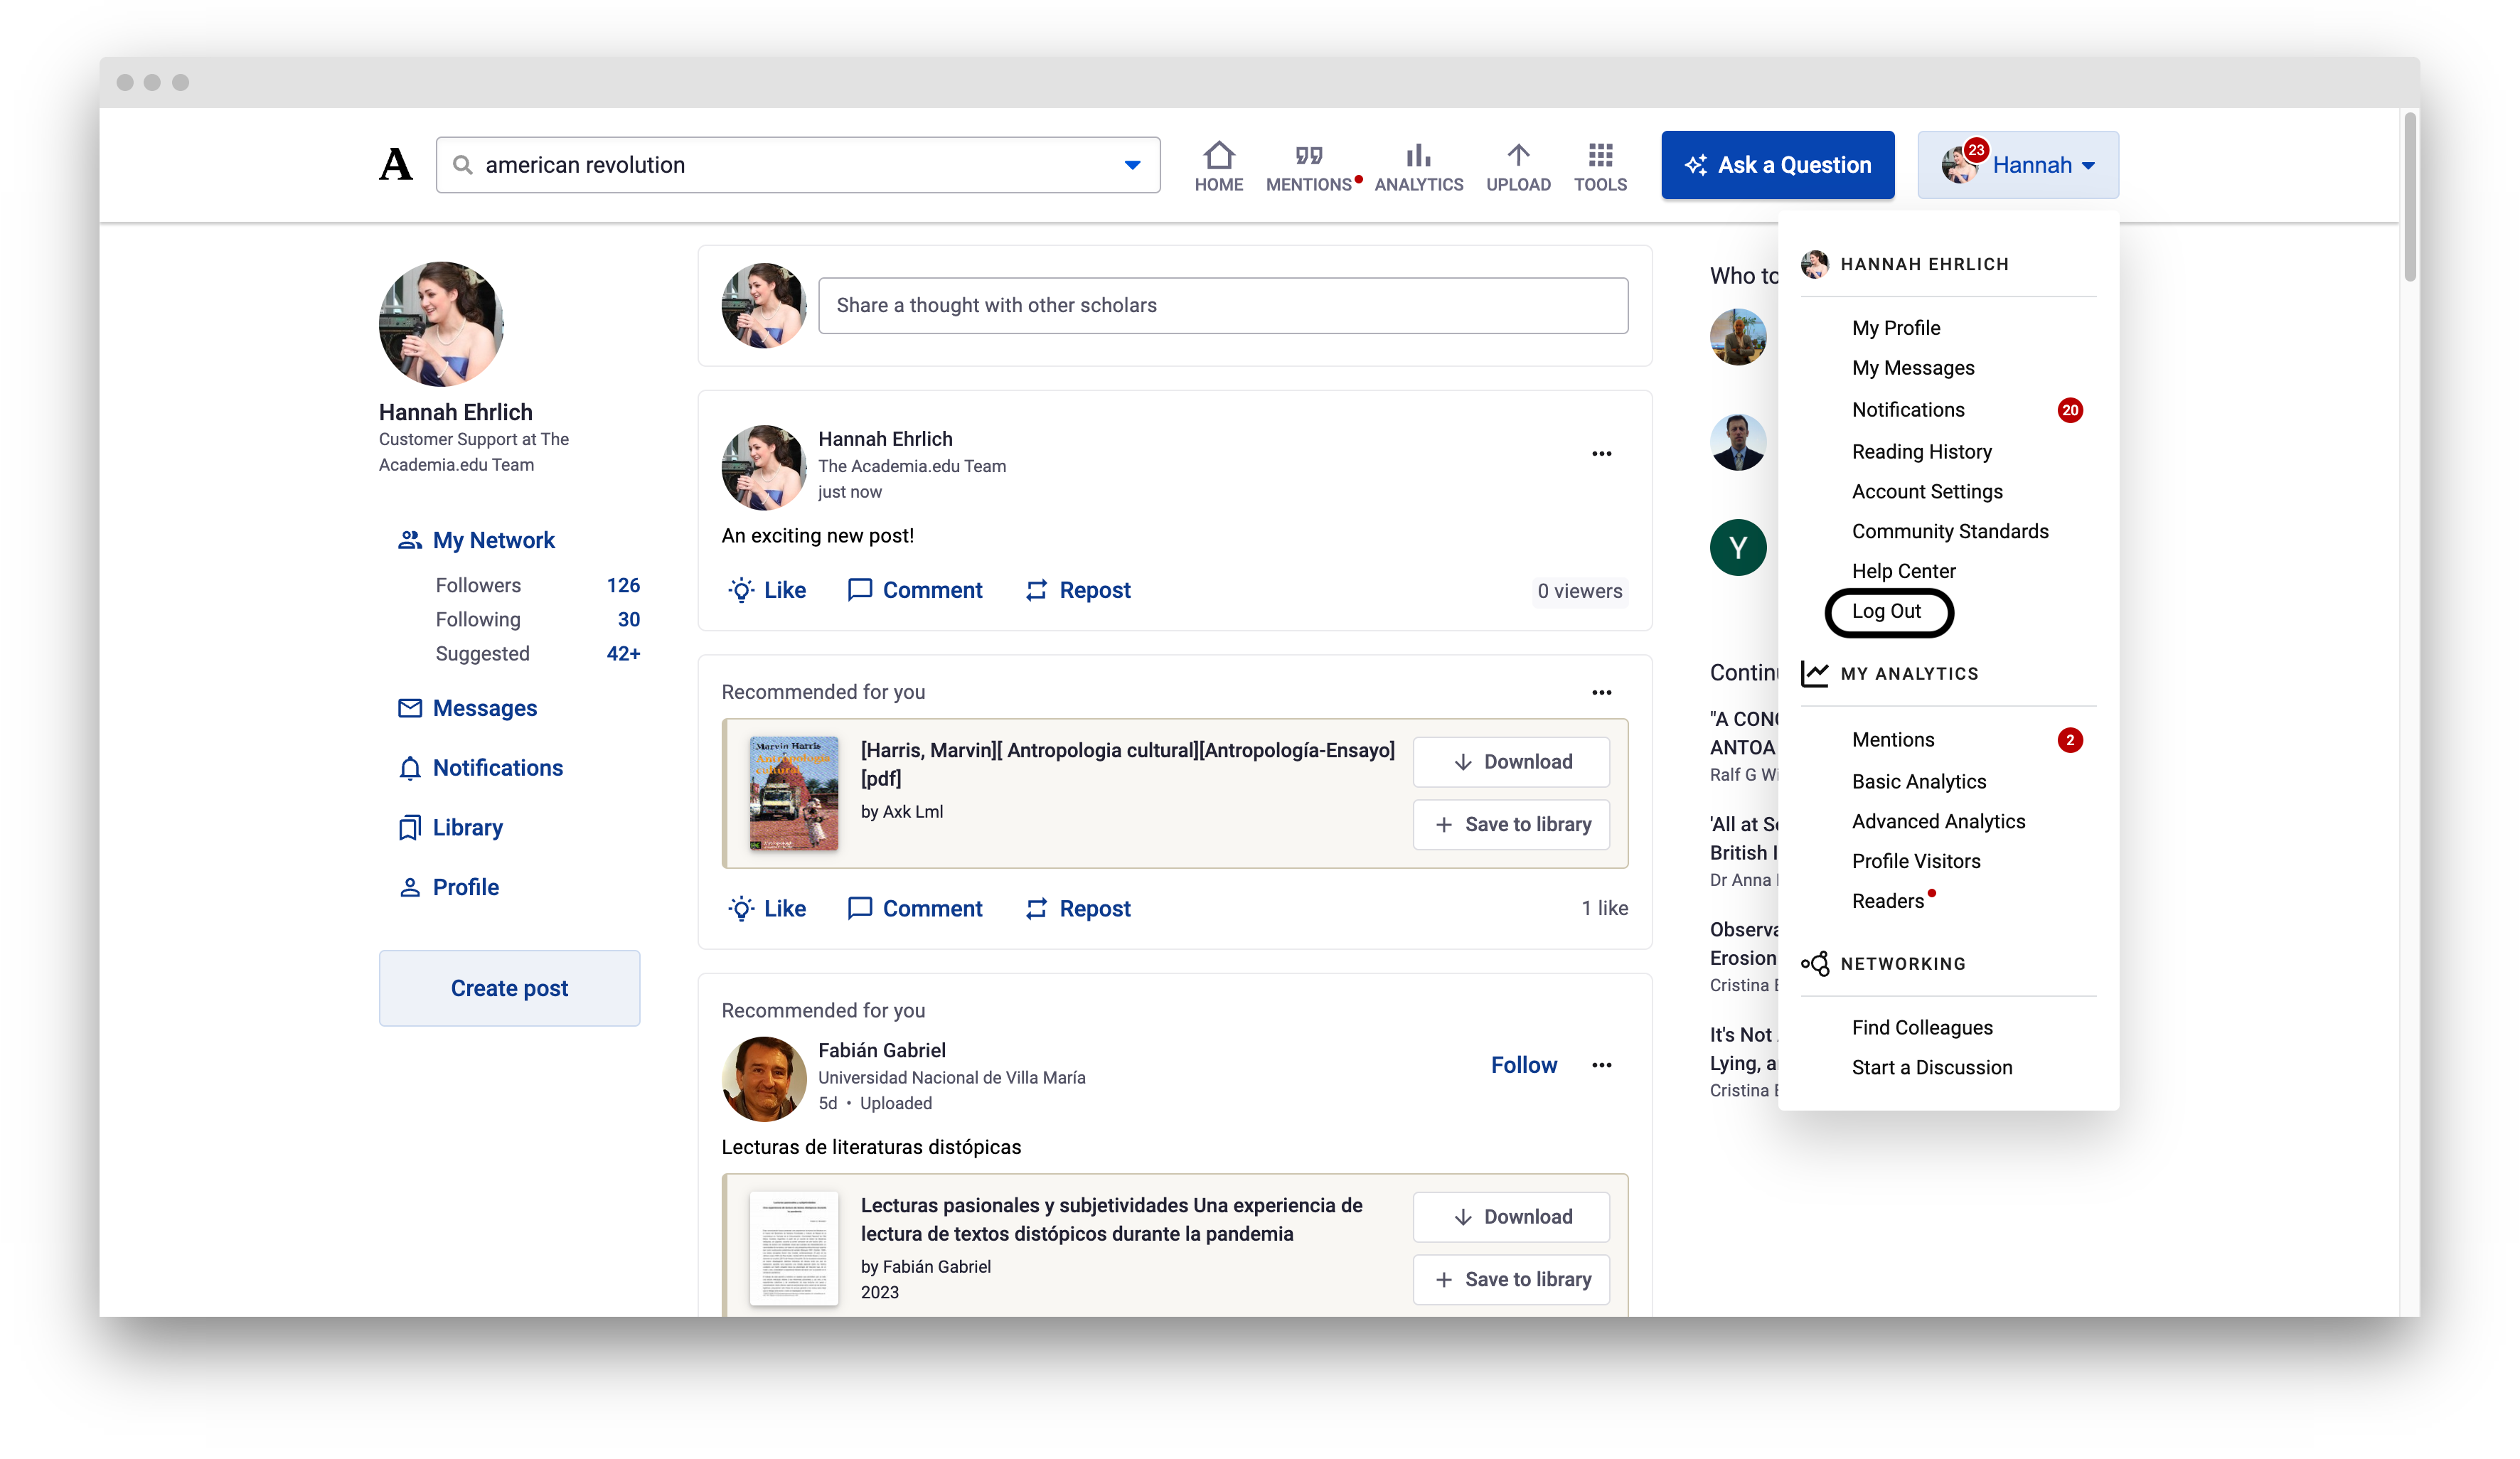Follow Fabián Gabriel
Viewport: 2520px width, 1459px height.
(1523, 1064)
